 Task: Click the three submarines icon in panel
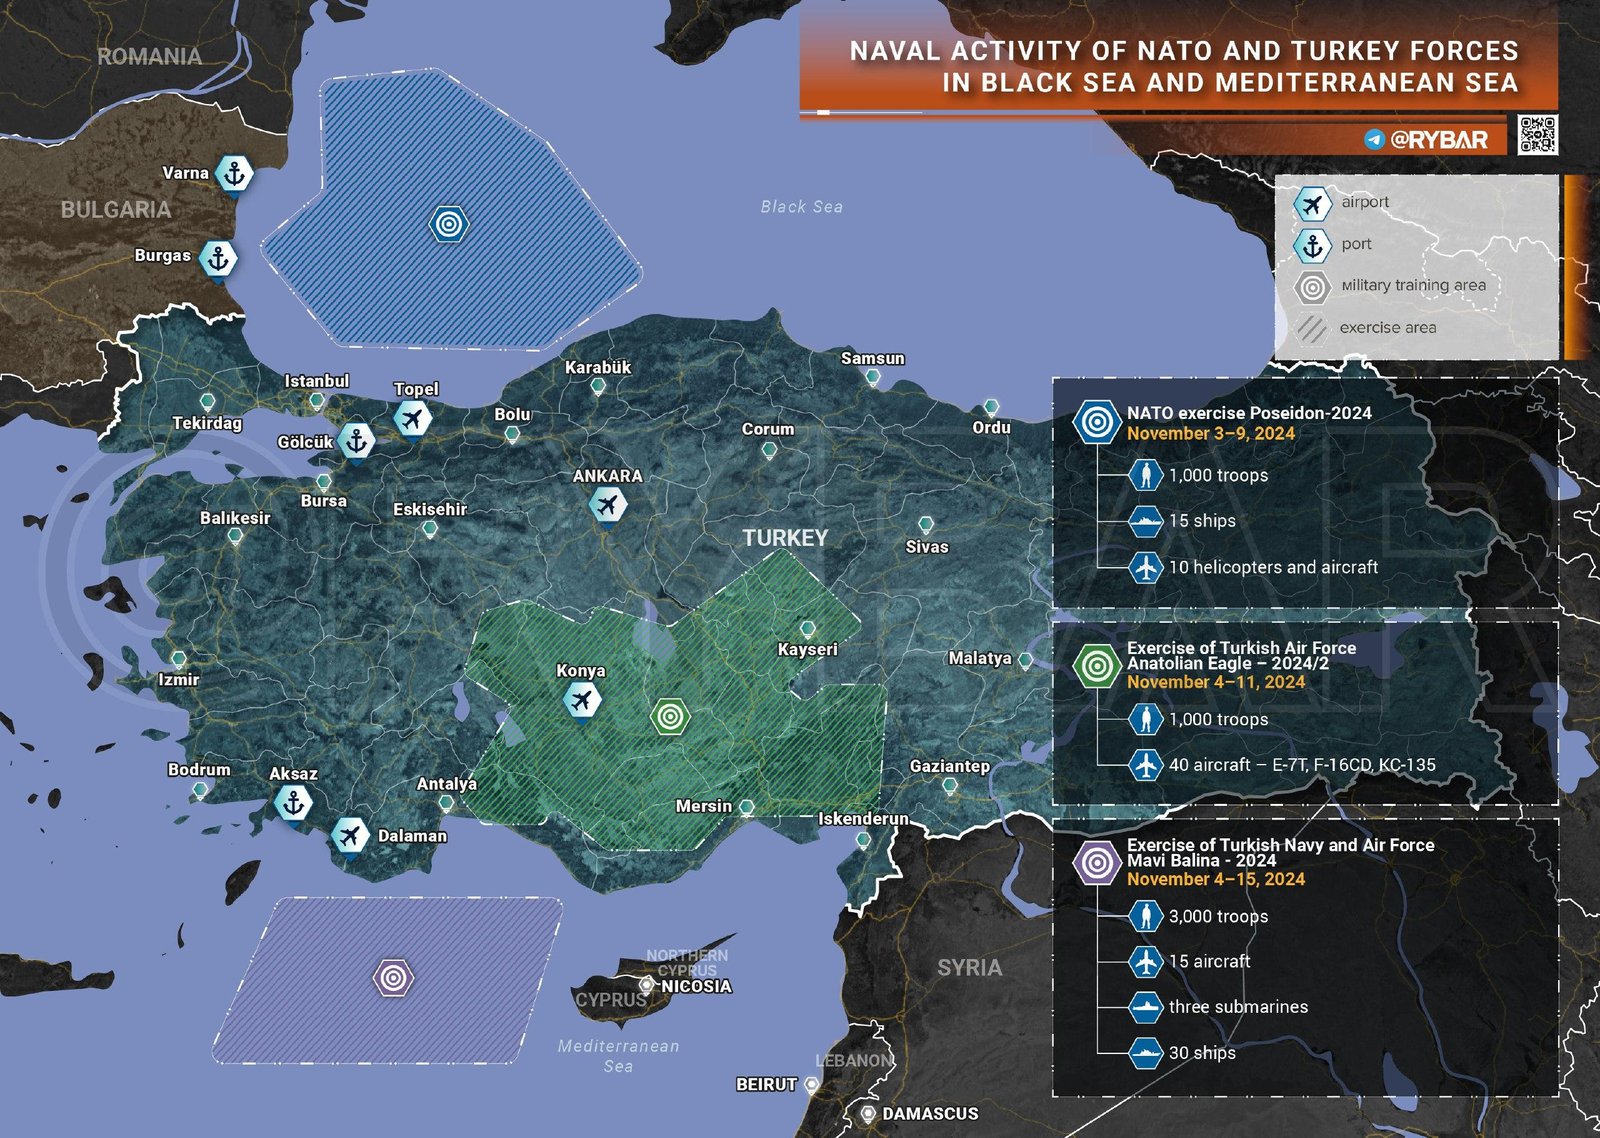[1145, 1007]
